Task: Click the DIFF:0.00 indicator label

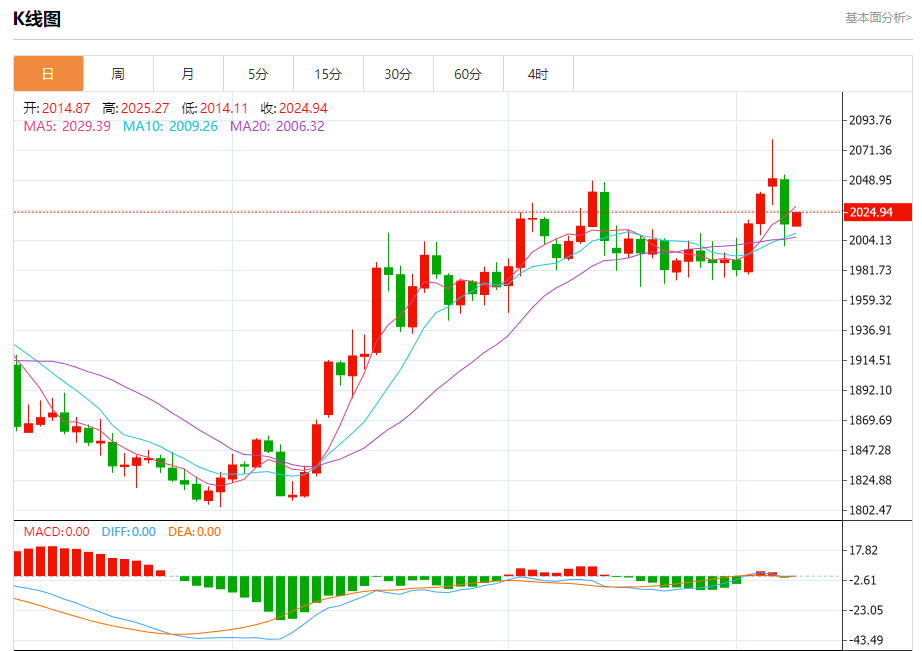Action: [x=129, y=532]
